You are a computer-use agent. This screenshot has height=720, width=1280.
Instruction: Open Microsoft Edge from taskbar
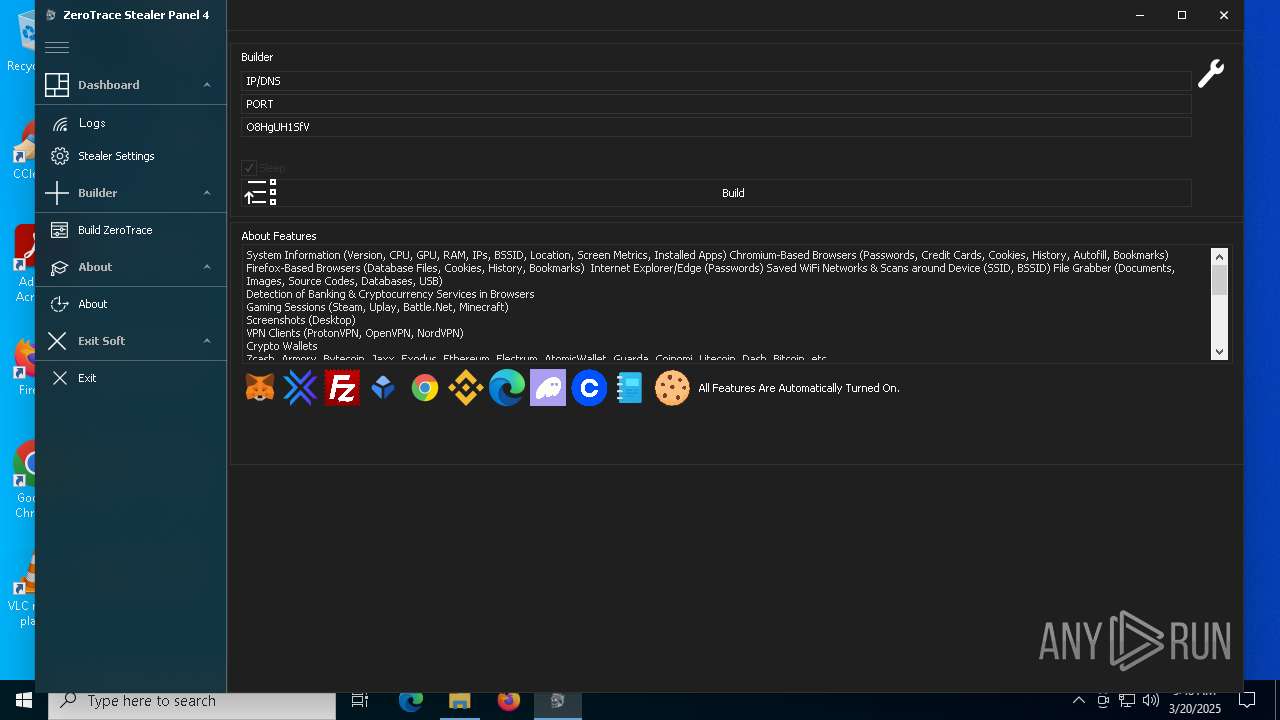pos(411,701)
